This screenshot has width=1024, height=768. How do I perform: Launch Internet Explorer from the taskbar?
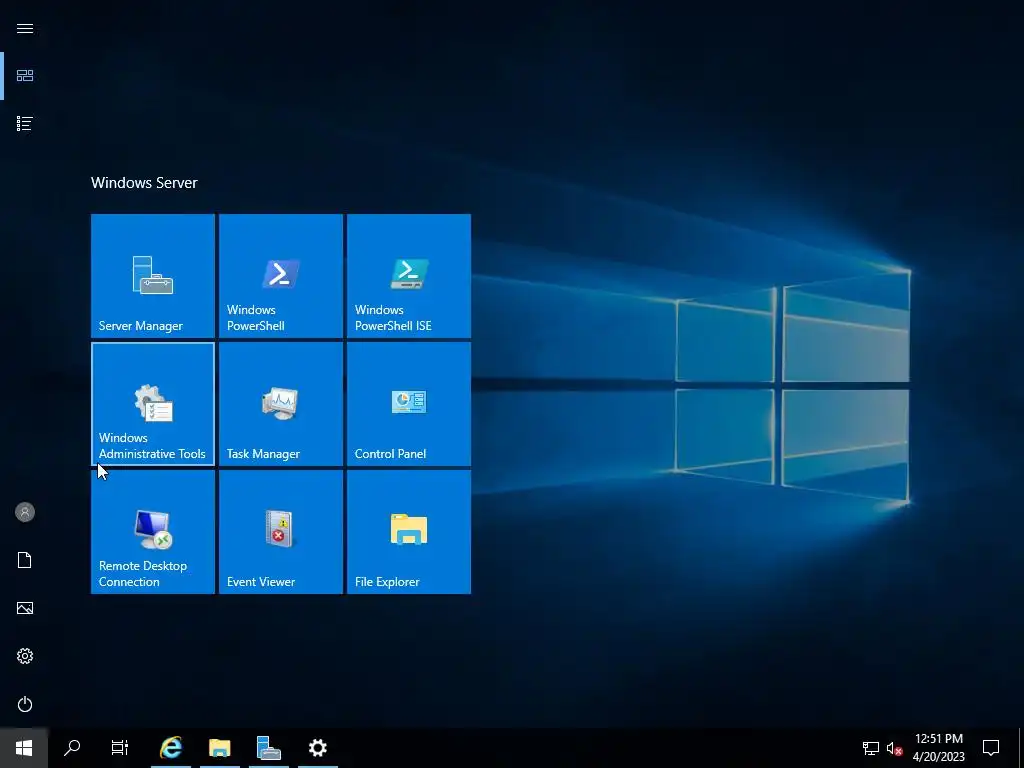pos(171,748)
